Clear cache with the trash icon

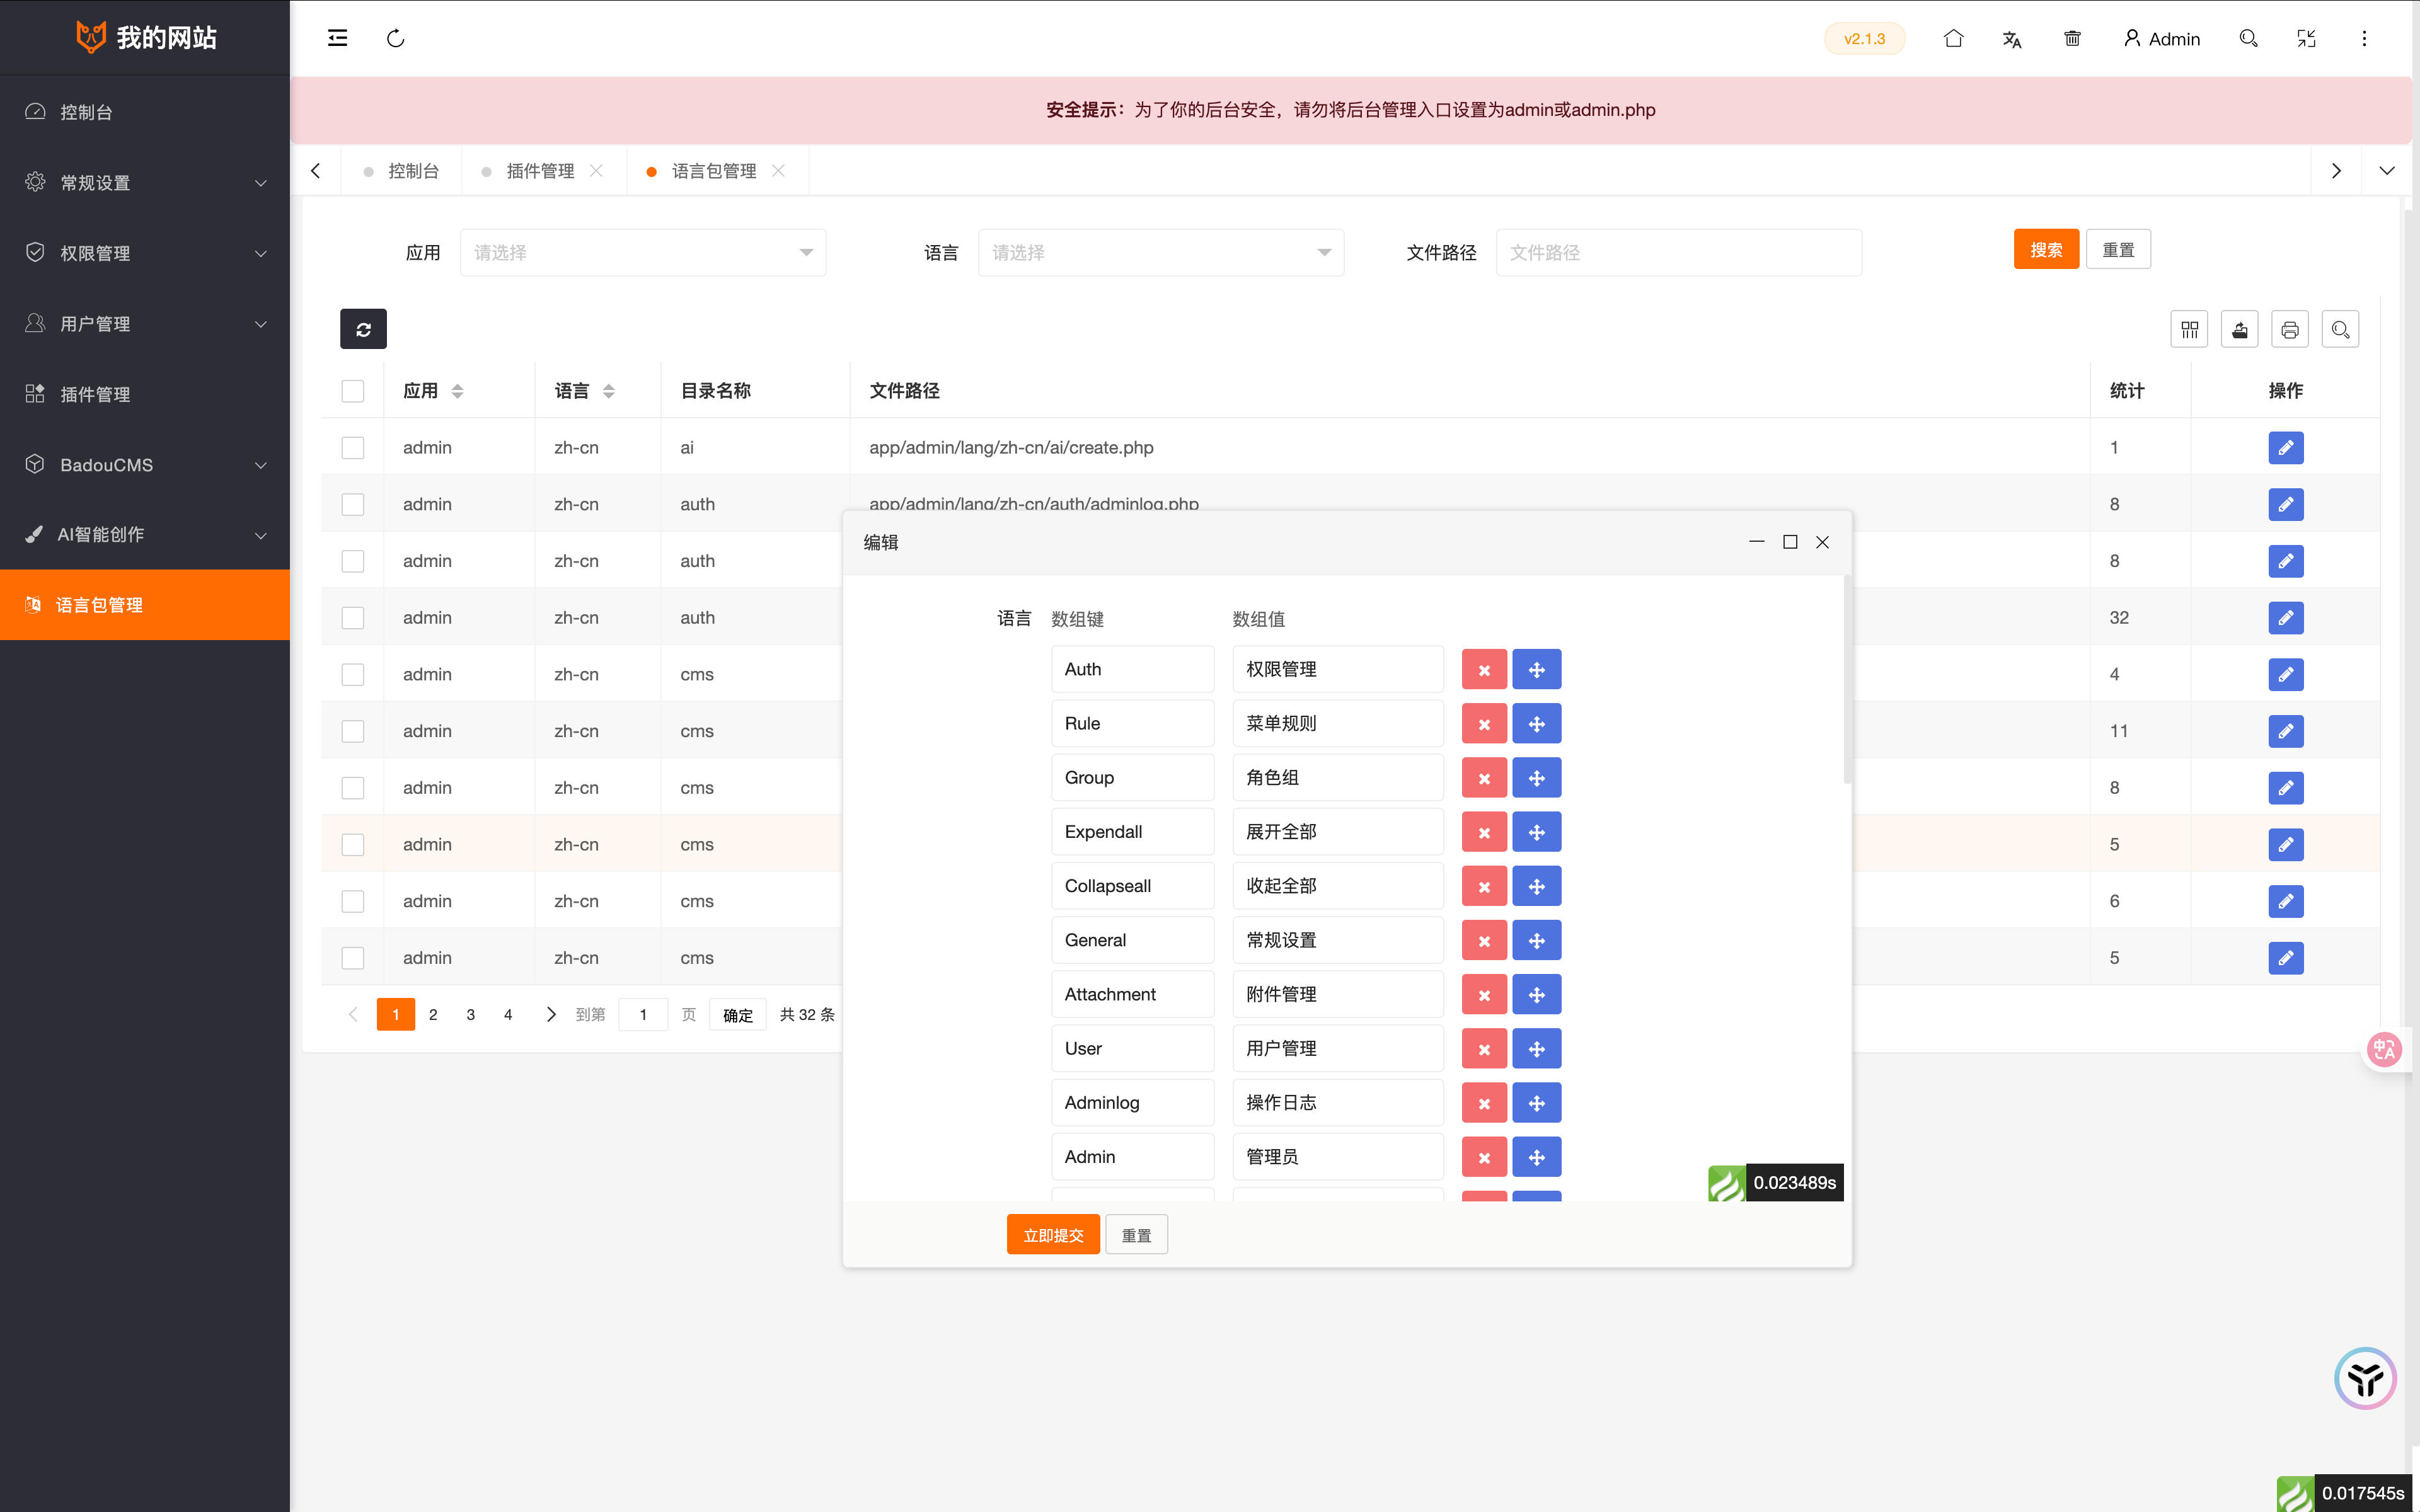(2072, 38)
